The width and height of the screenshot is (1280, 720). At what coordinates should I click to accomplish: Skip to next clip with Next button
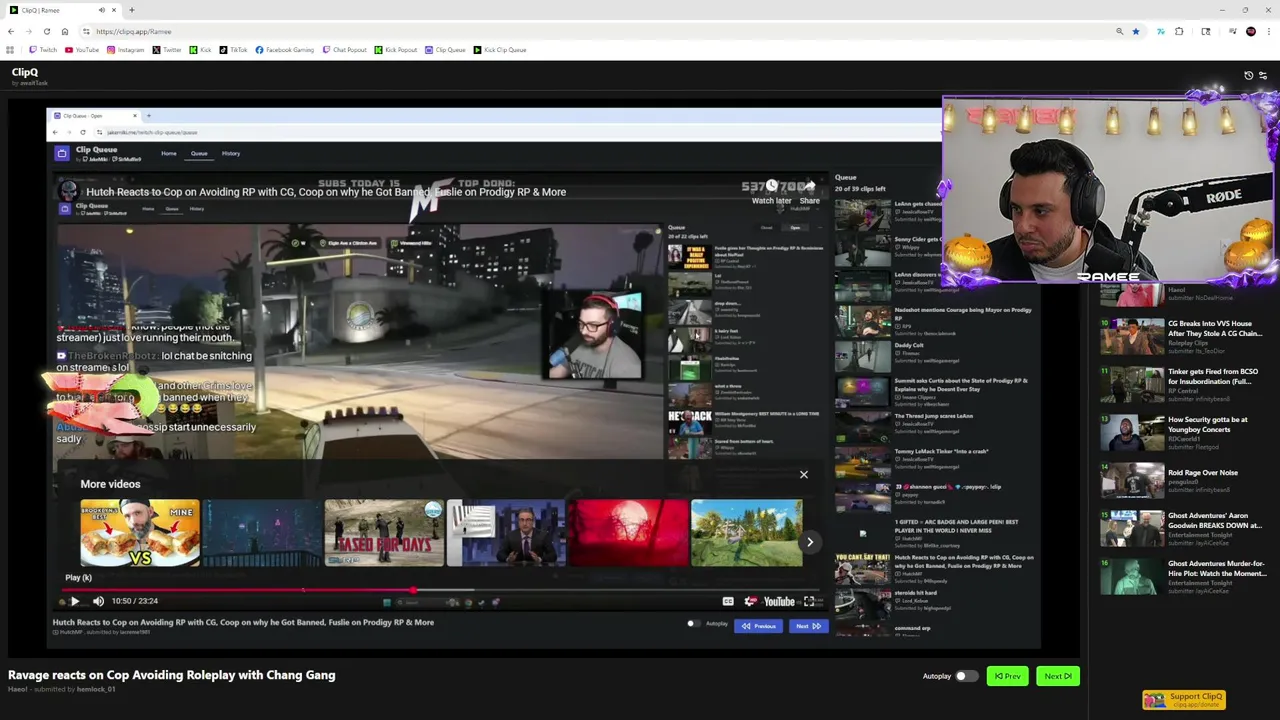[x=1057, y=676]
